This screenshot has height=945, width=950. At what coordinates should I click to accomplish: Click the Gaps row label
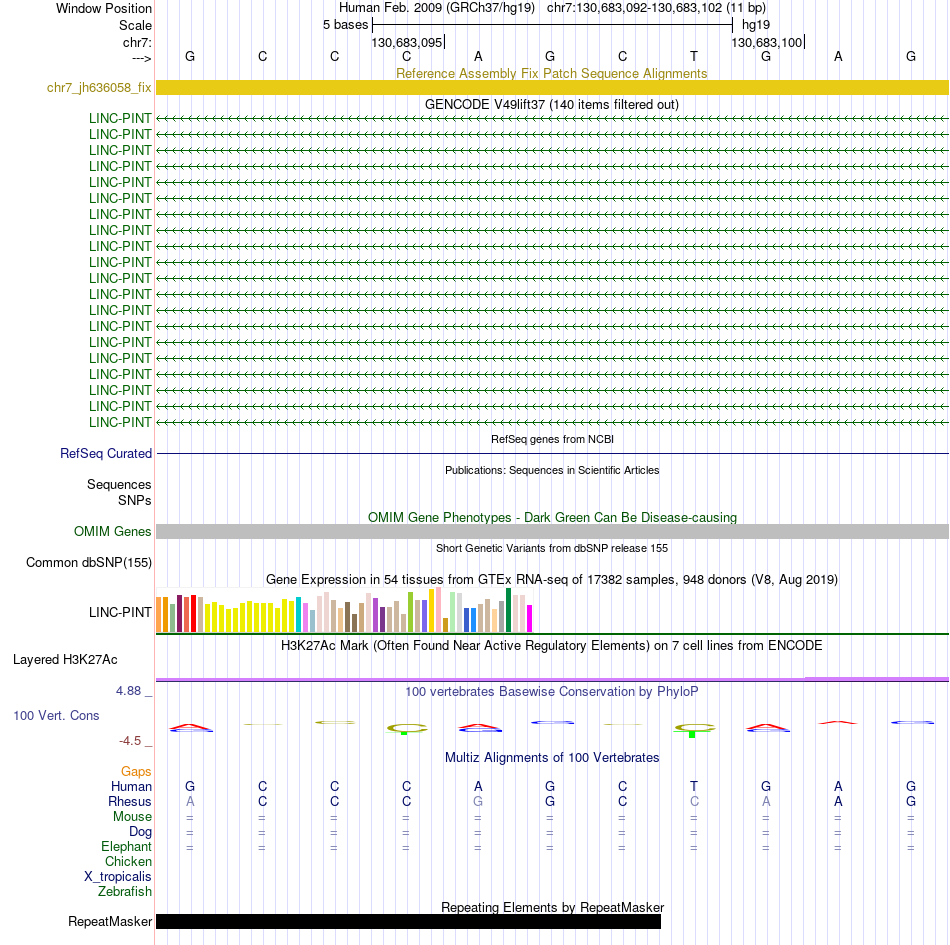coord(136,771)
